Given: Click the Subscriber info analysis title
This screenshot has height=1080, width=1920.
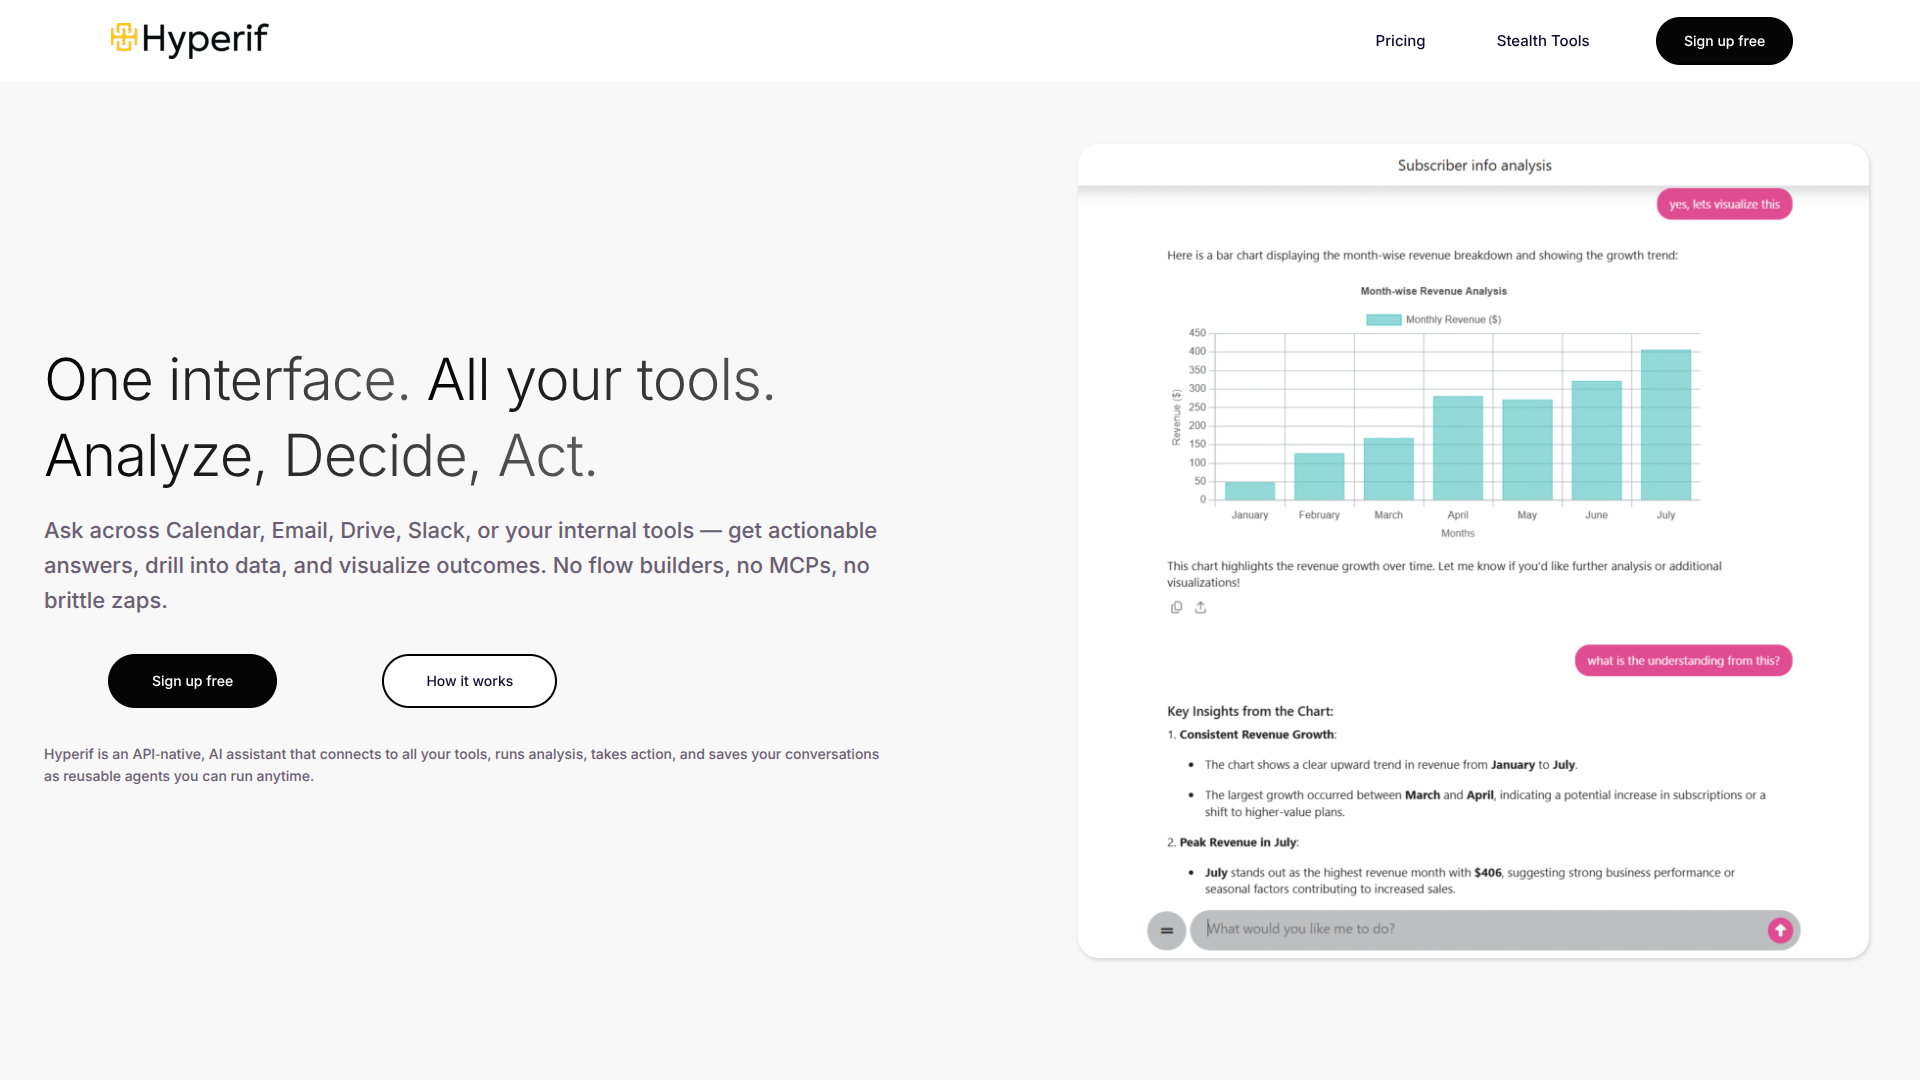Looking at the screenshot, I should point(1474,165).
